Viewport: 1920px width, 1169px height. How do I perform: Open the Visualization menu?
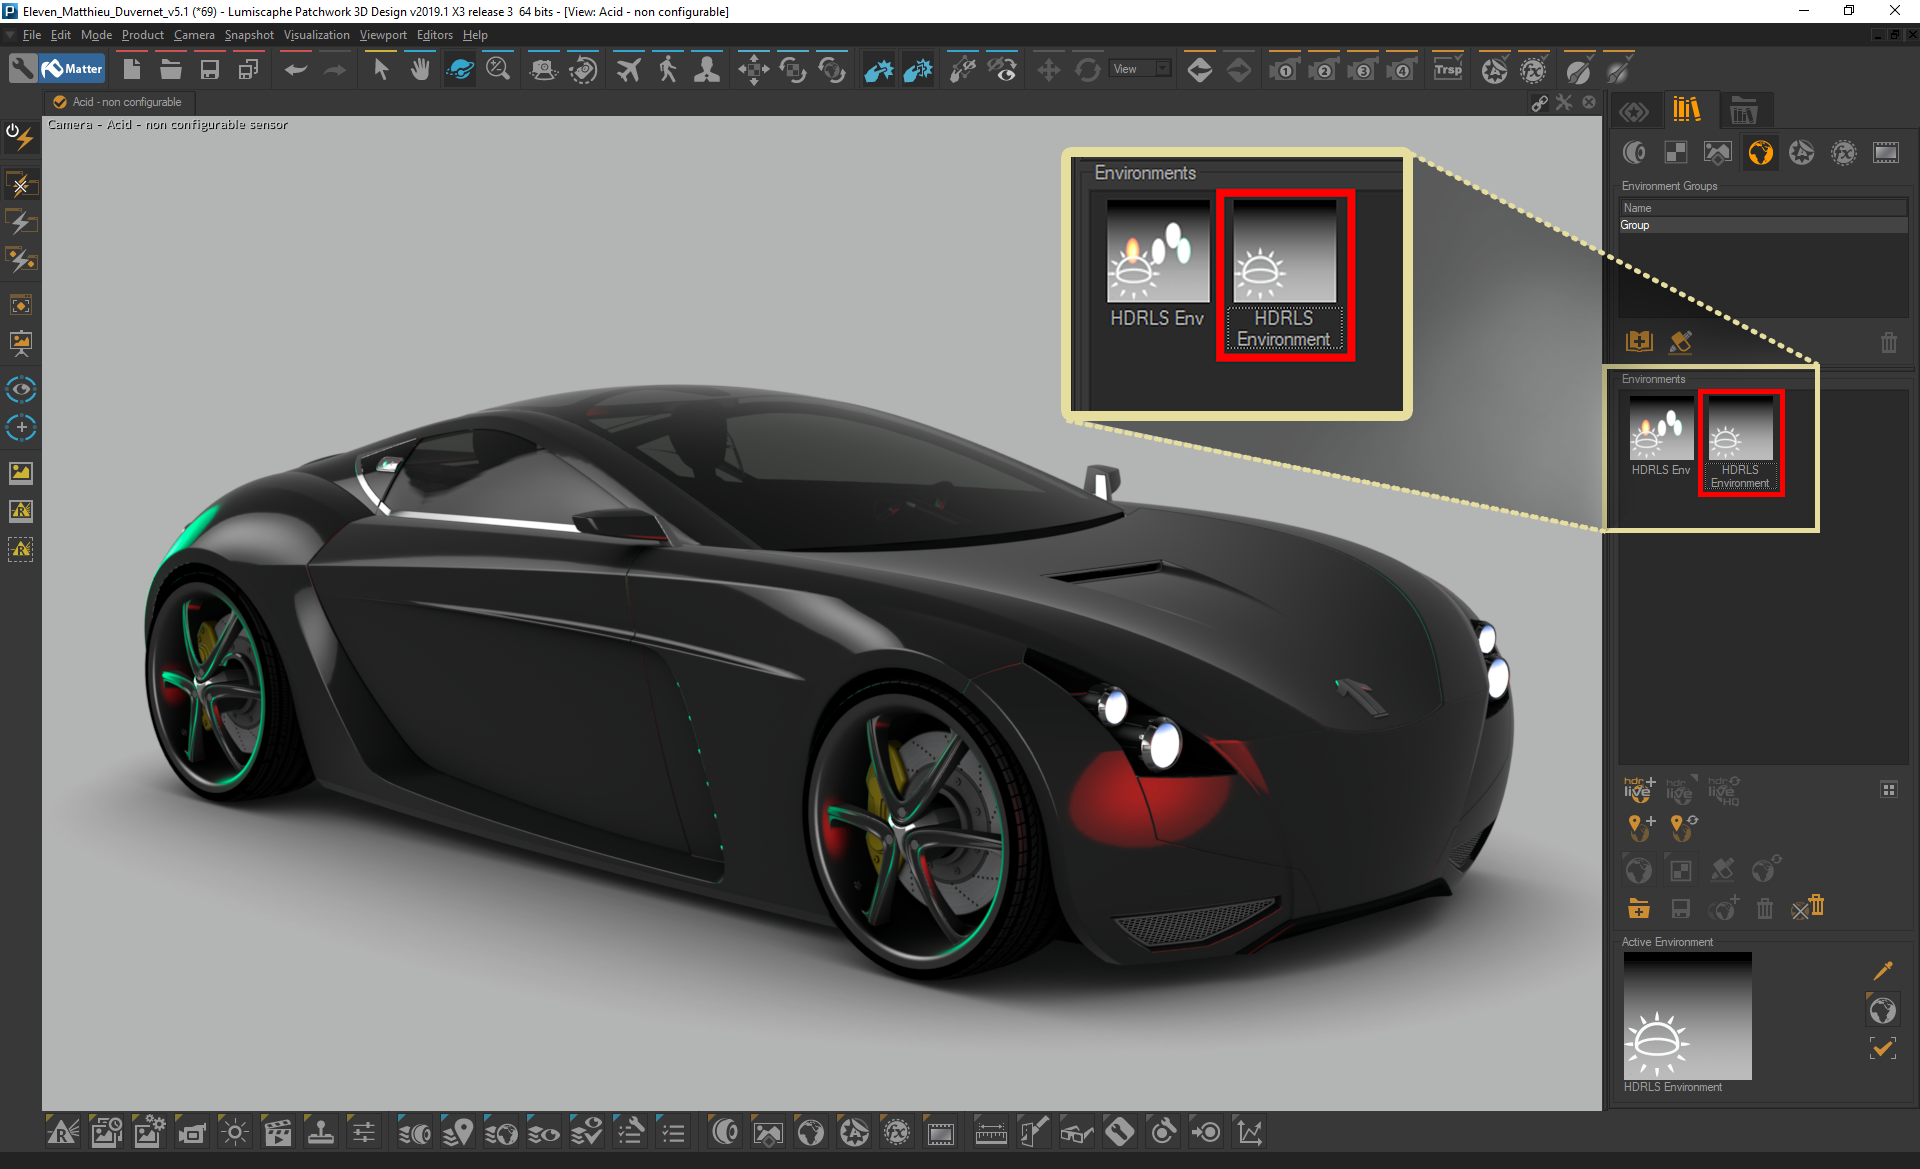(x=316, y=35)
